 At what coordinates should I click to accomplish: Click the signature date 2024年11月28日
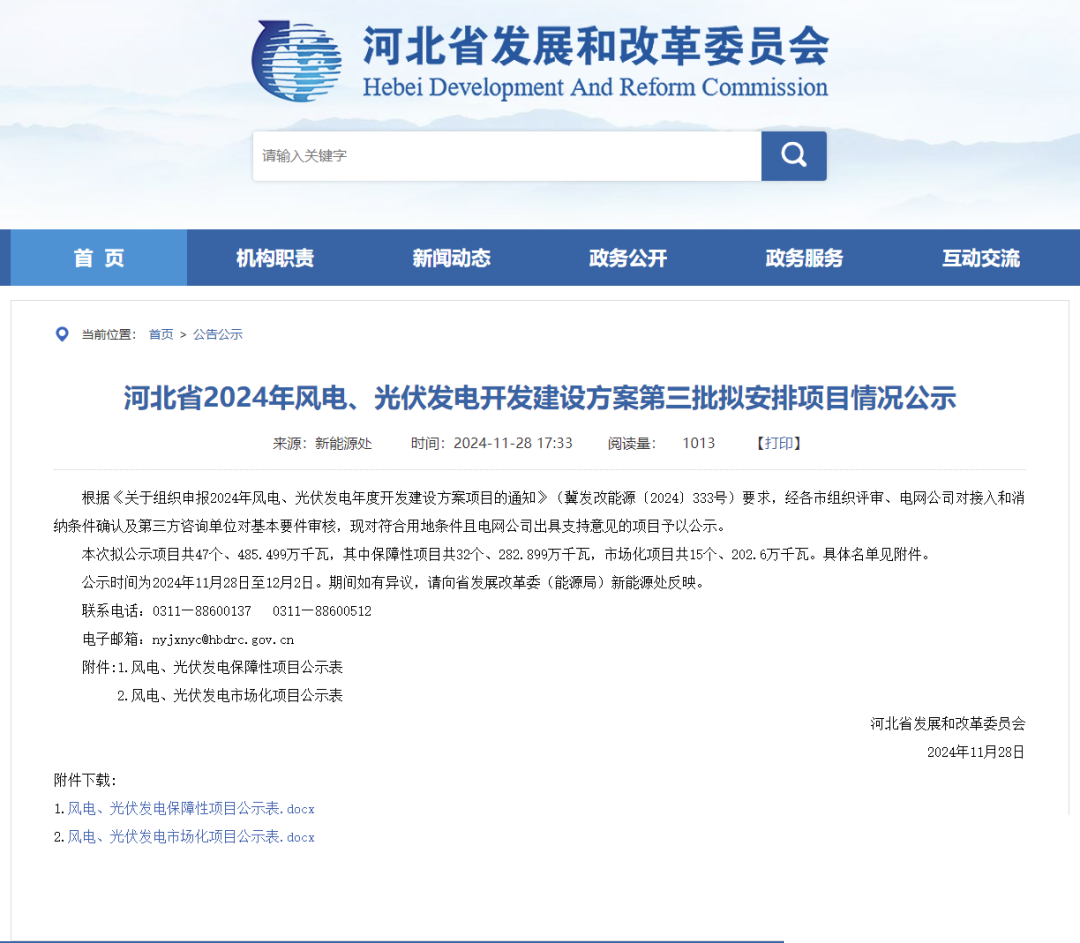pos(975,752)
